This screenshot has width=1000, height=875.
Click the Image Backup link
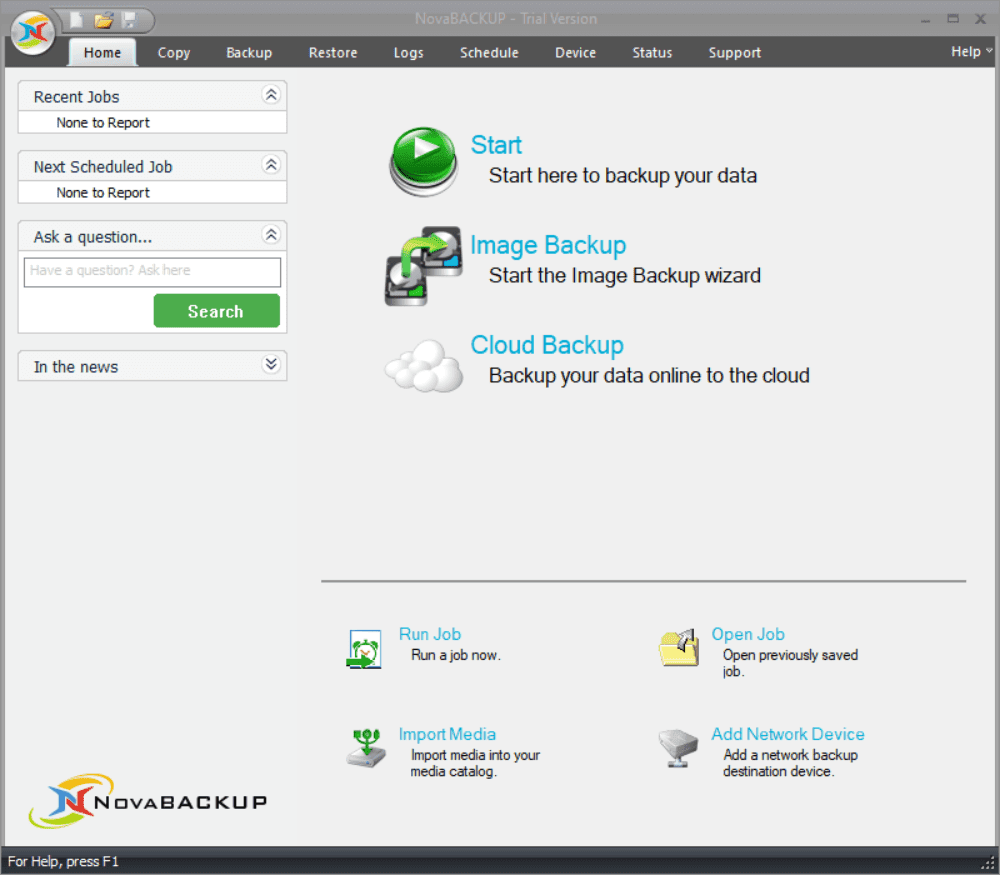tap(548, 245)
